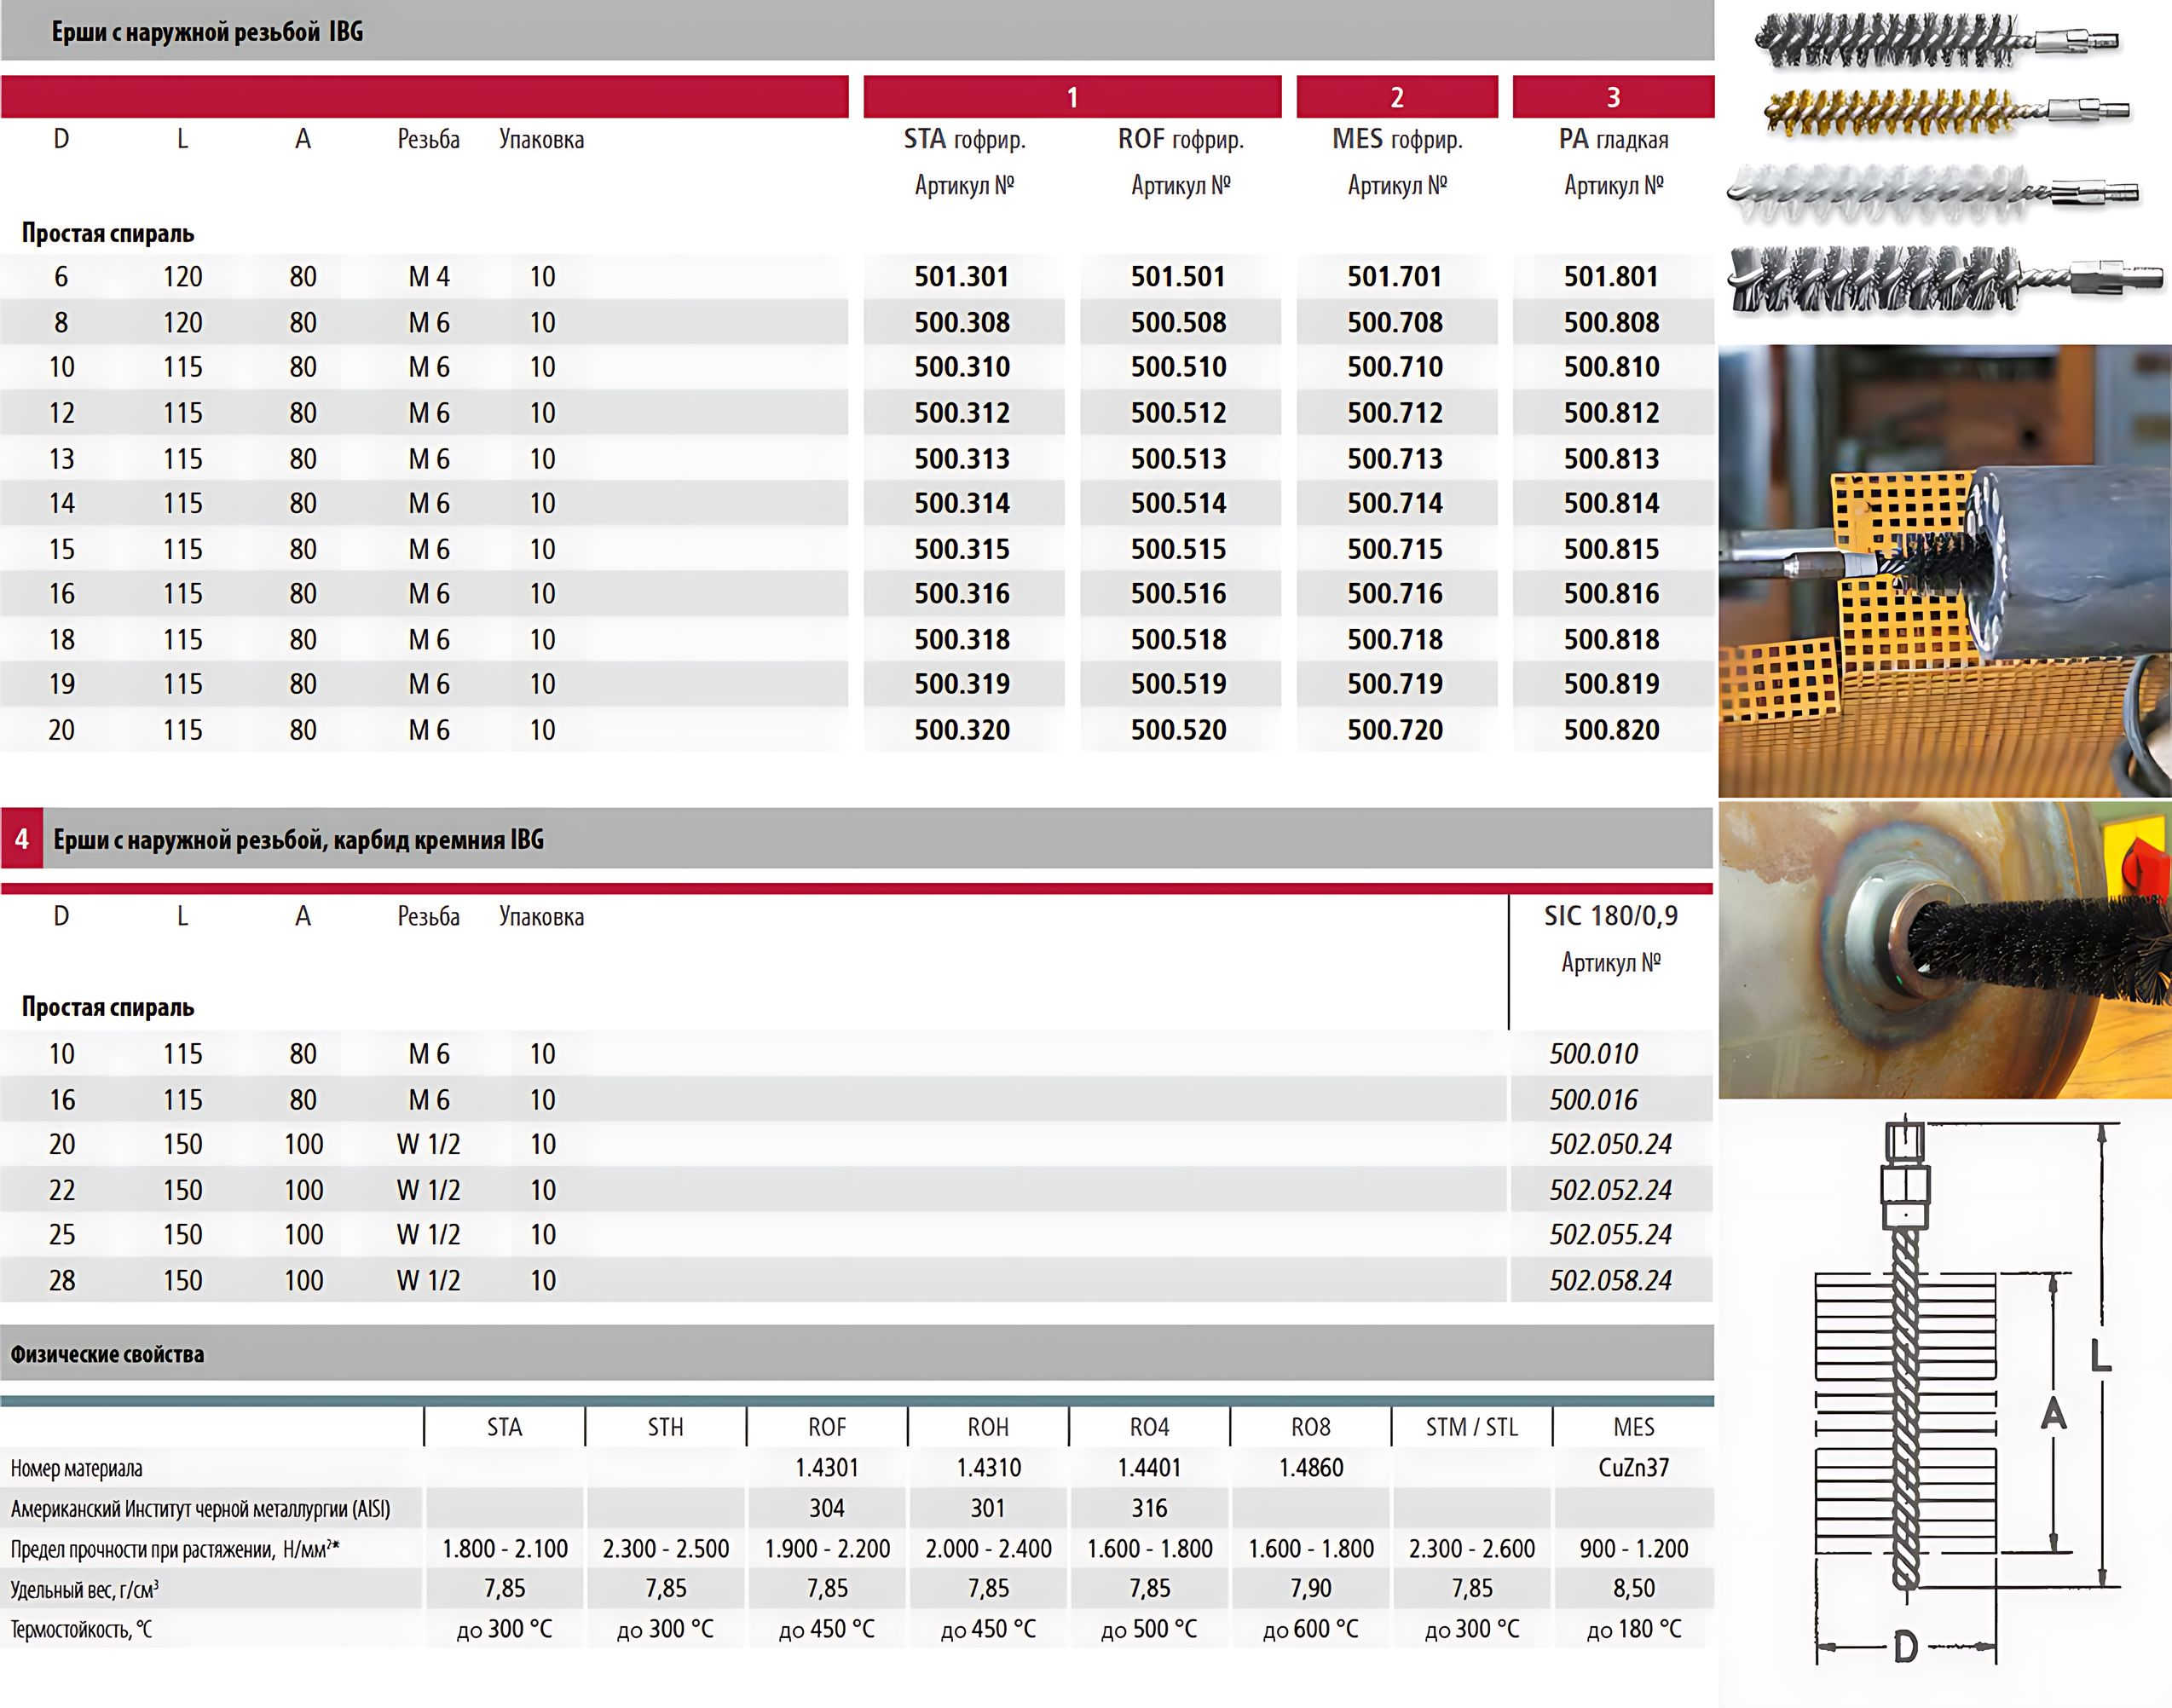Click the red number 4 section badge
Viewport: 2172px width, 1708px height.
21,839
